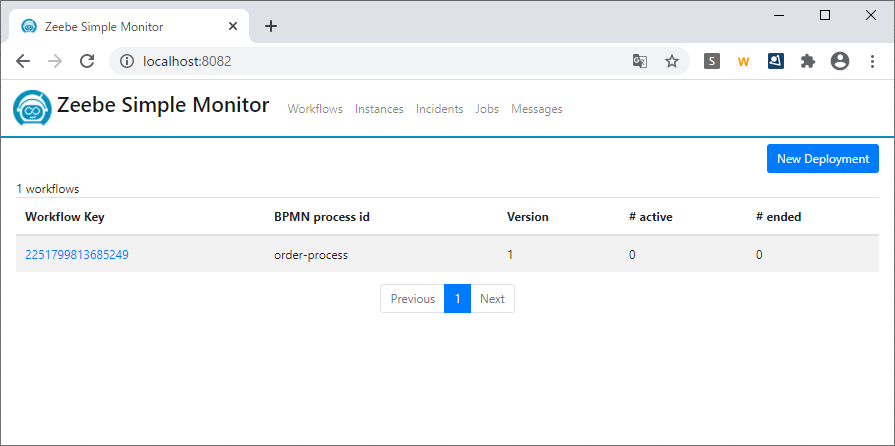Open the Workflows navigation item
Image resolution: width=895 pixels, height=446 pixels.
(315, 109)
